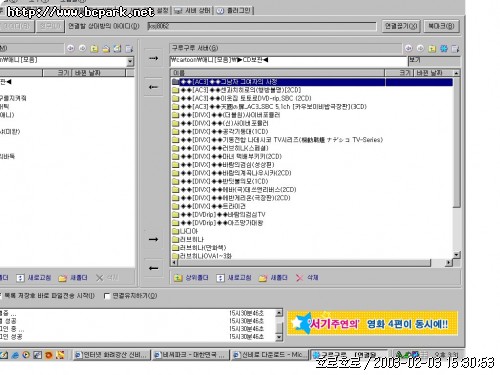Screen dimensions: 500x375
Task: Sort server list by 이름 column header
Action: point(277,73)
